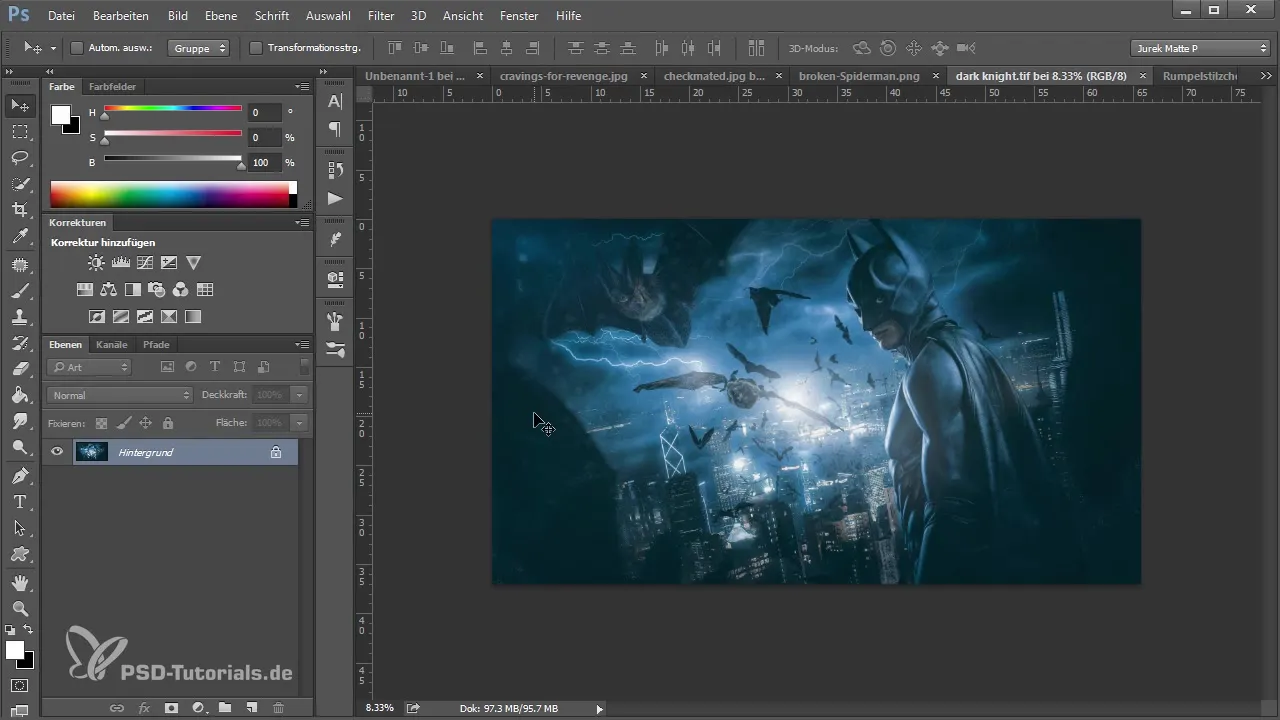
Task: Create a new layer
Action: tap(252, 708)
